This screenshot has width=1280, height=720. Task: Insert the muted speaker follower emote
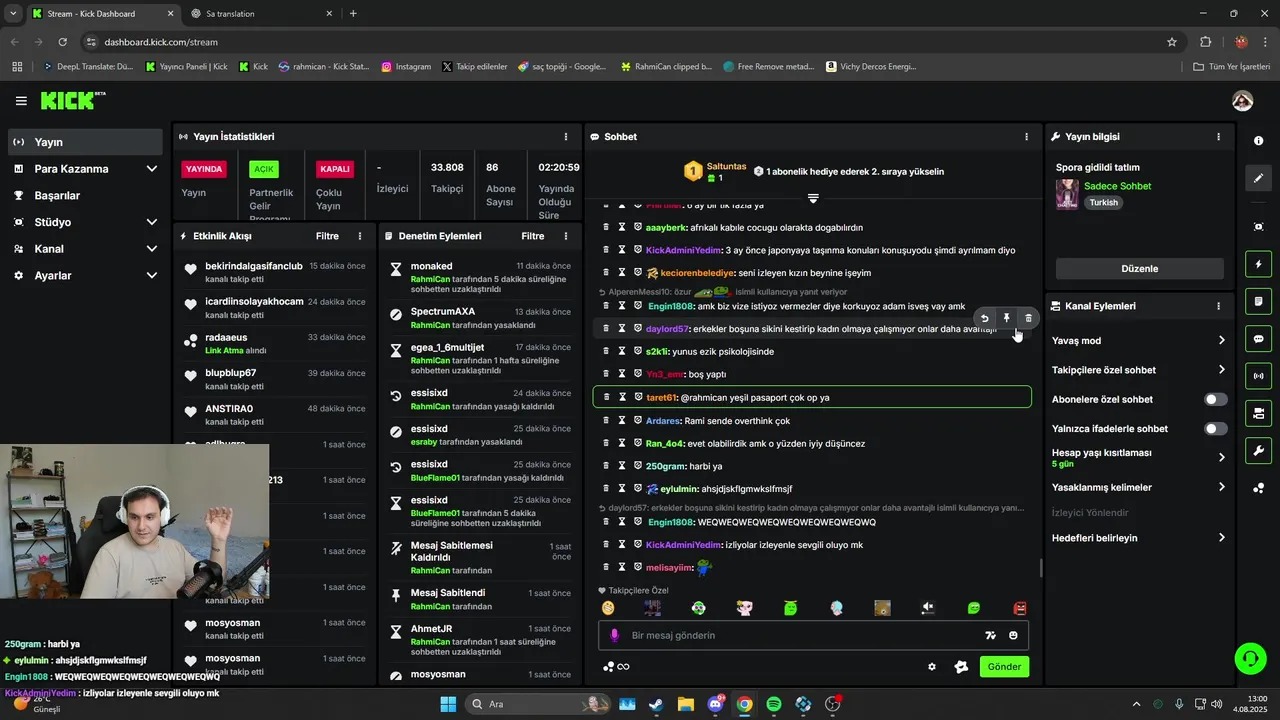pyautogui.click(x=927, y=608)
